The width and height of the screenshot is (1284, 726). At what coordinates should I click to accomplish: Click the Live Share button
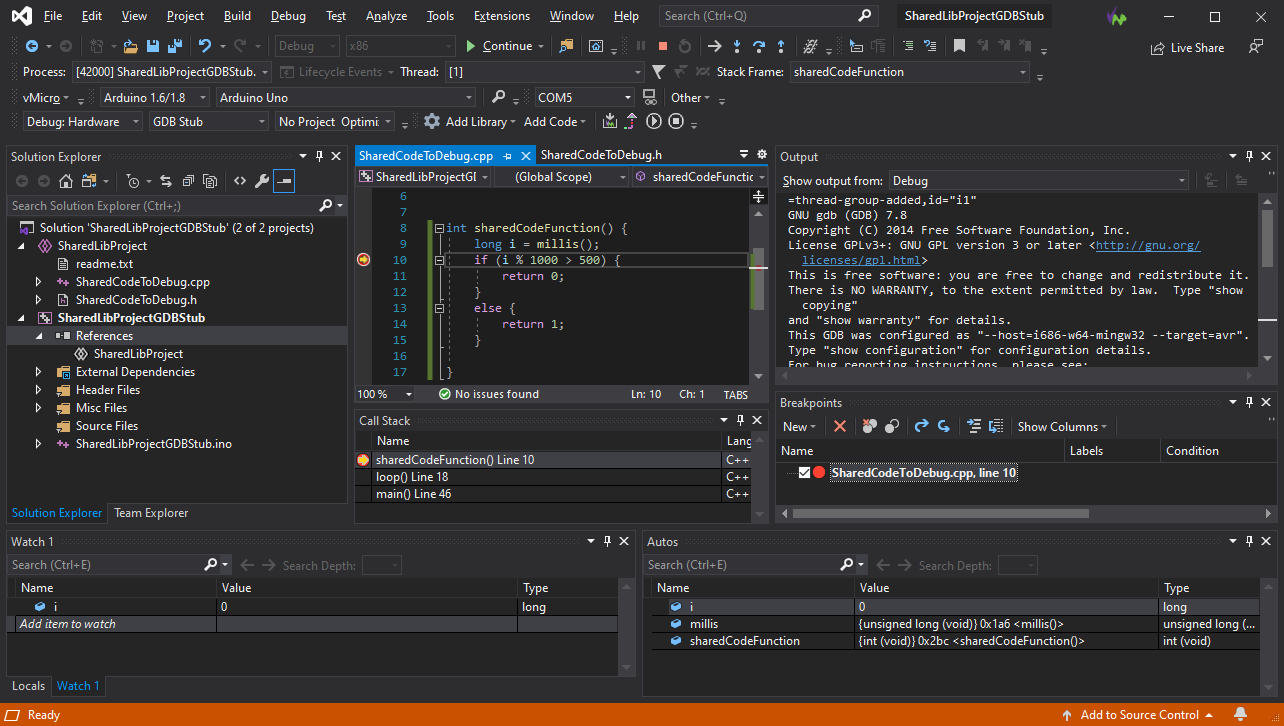click(1188, 47)
